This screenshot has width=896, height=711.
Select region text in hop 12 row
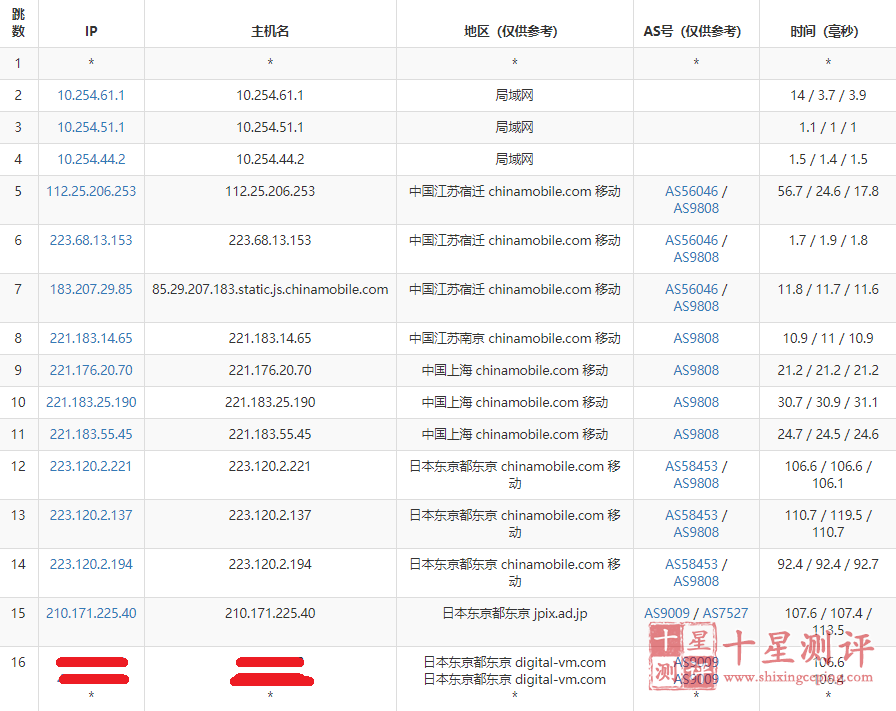coord(514,476)
